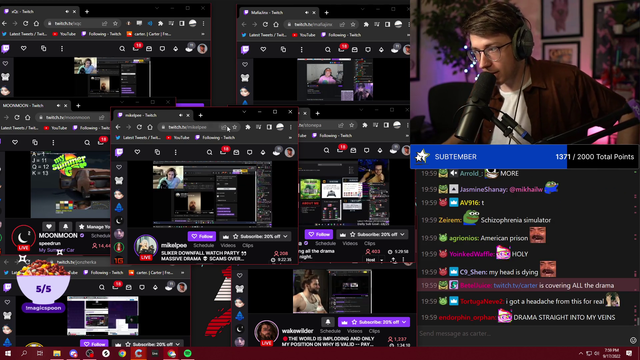Open Videos tab on mikelpee channel

(228, 245)
